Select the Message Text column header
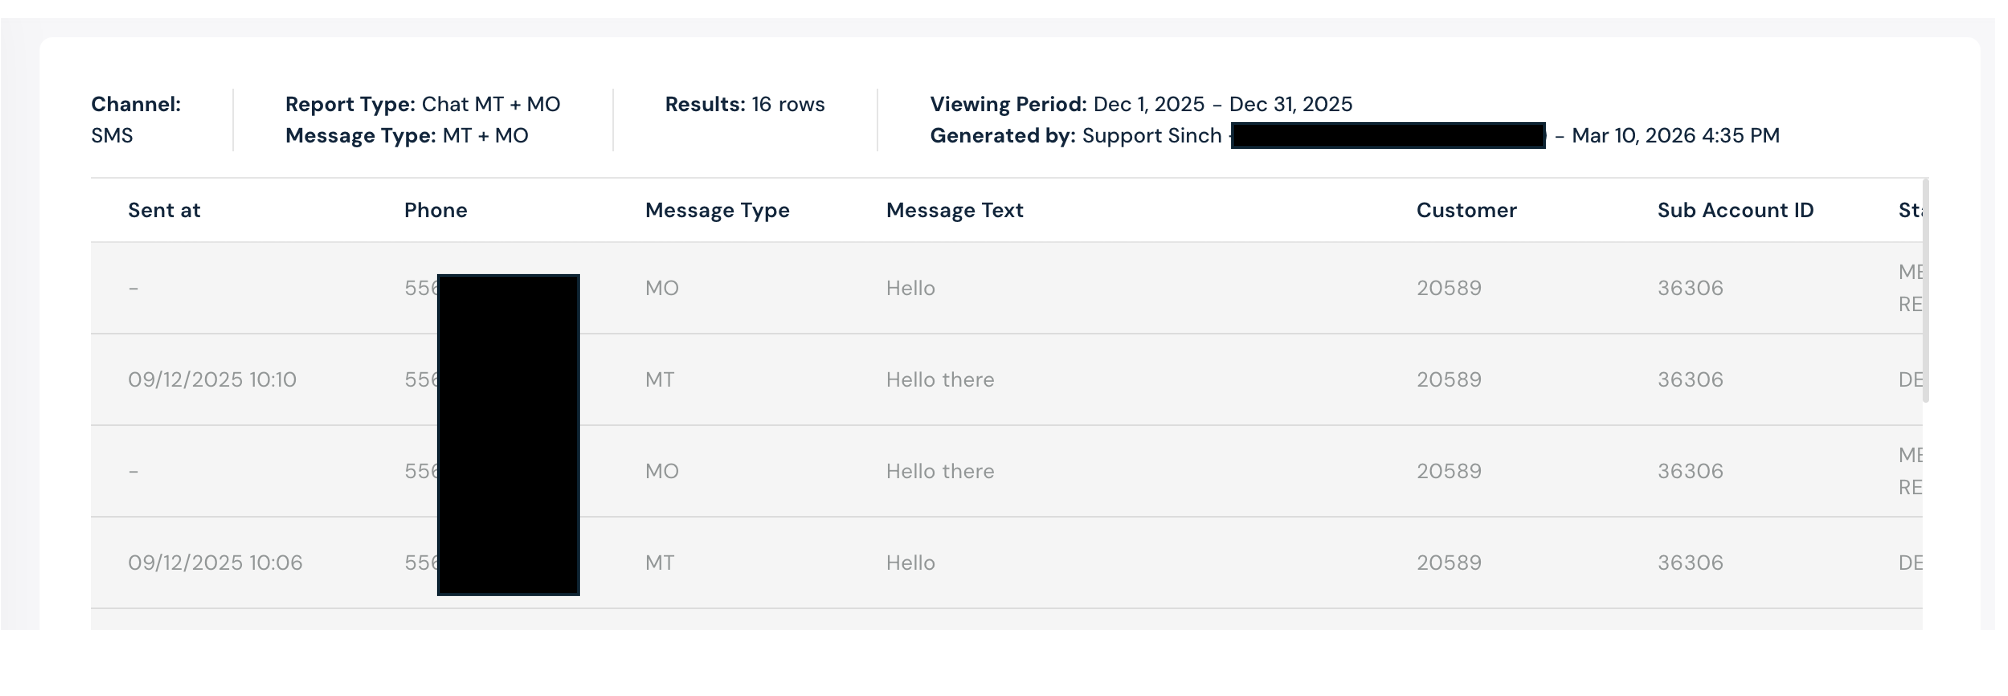The width and height of the screenshot is (2008, 696). 954,210
